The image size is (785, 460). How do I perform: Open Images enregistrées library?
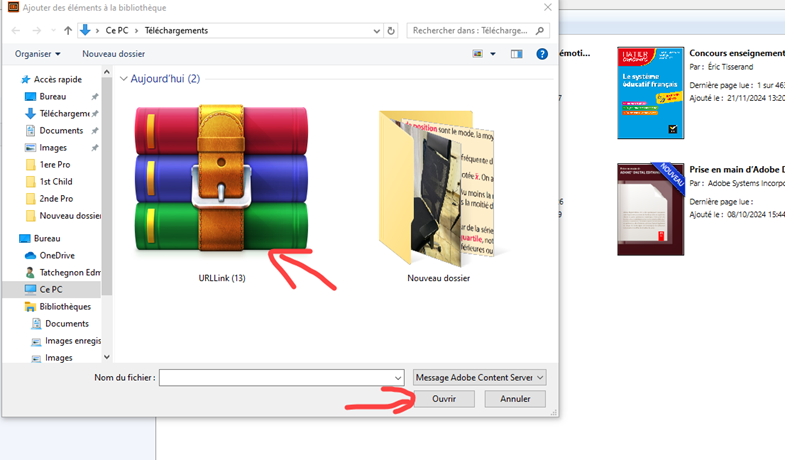click(73, 340)
